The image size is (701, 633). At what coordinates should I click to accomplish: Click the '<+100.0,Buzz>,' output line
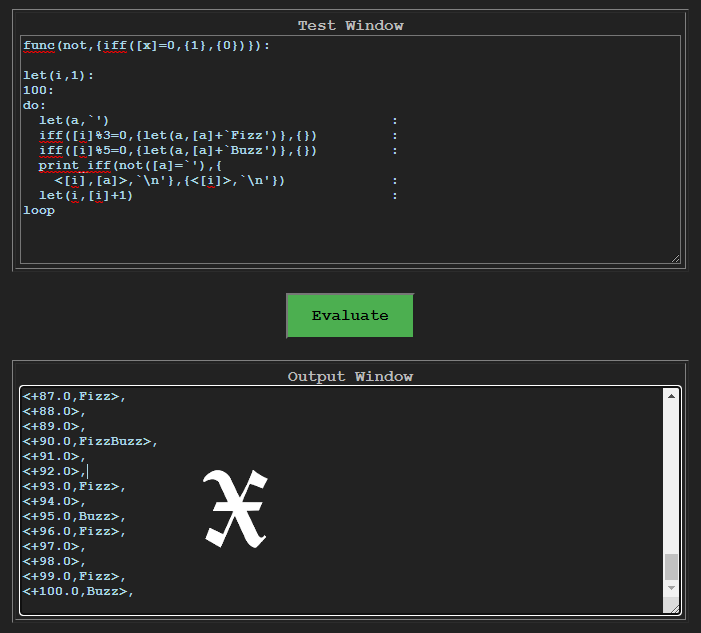(78, 591)
